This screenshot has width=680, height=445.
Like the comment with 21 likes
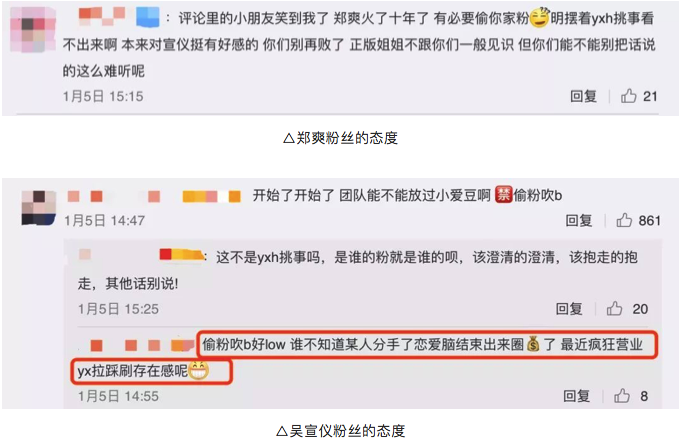(x=628, y=96)
